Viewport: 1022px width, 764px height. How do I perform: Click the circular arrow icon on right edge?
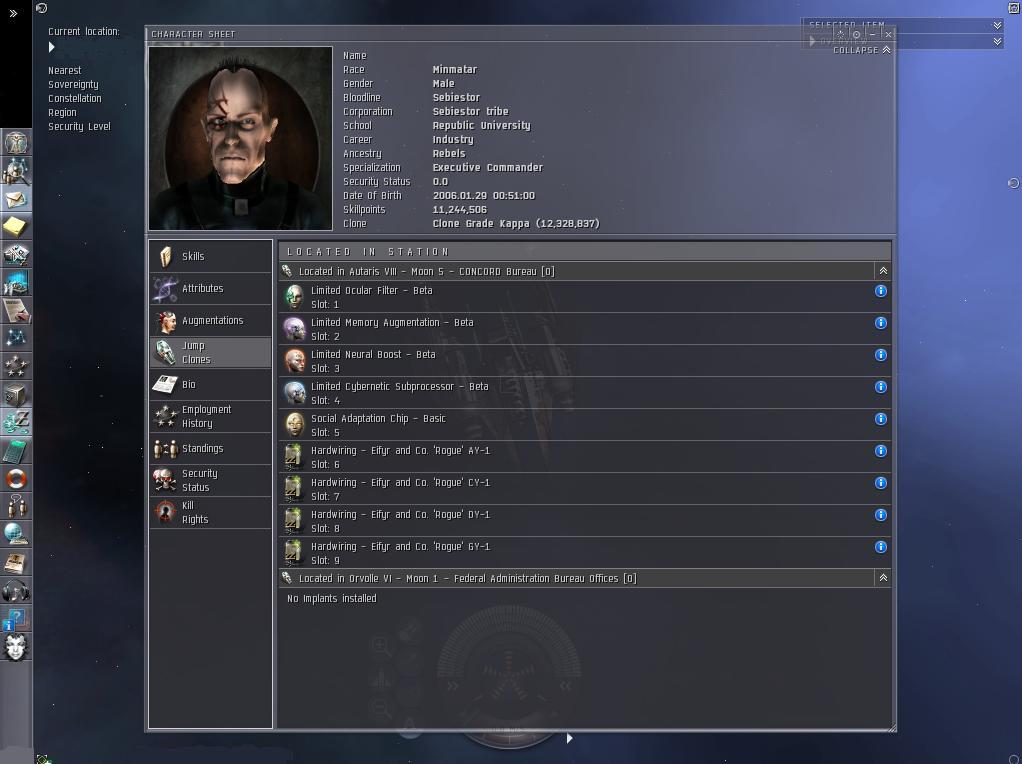click(1014, 183)
